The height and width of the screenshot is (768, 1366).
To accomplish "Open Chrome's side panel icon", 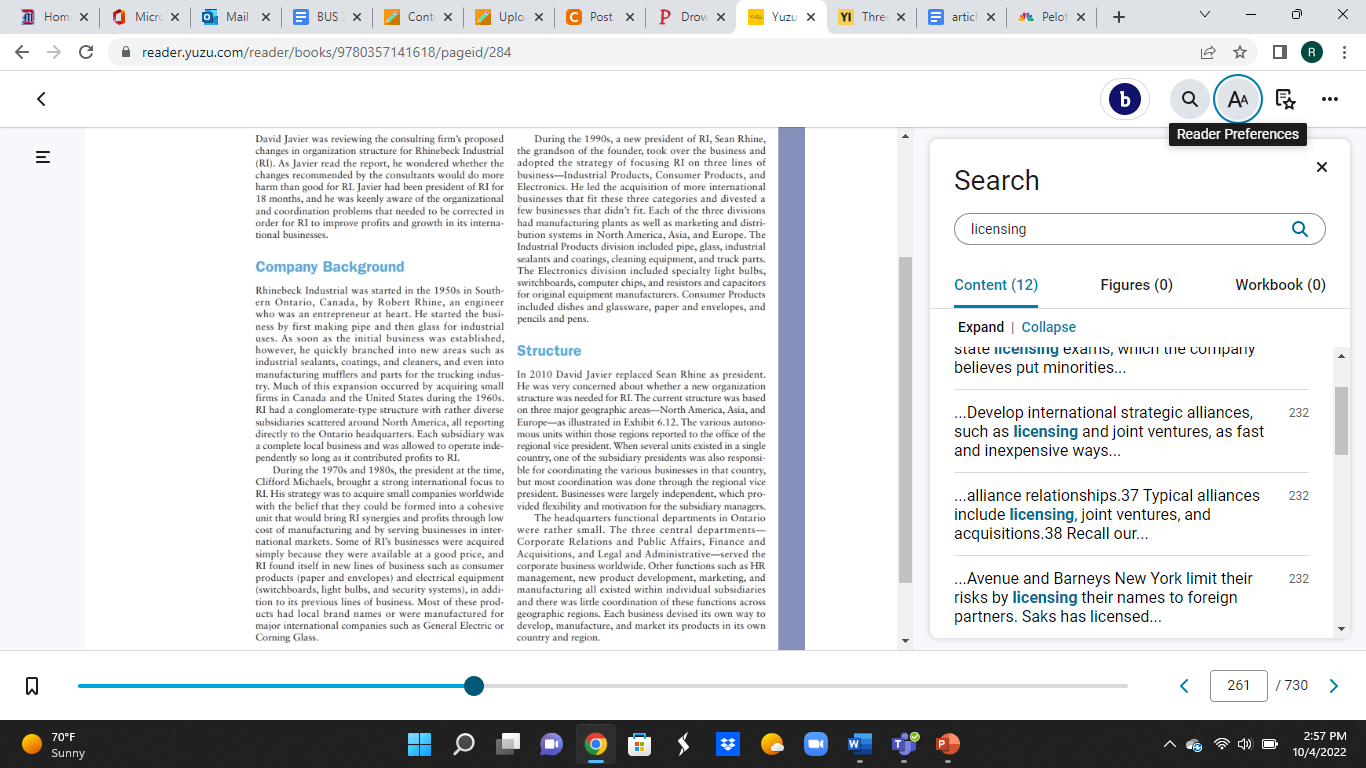I will point(1280,52).
